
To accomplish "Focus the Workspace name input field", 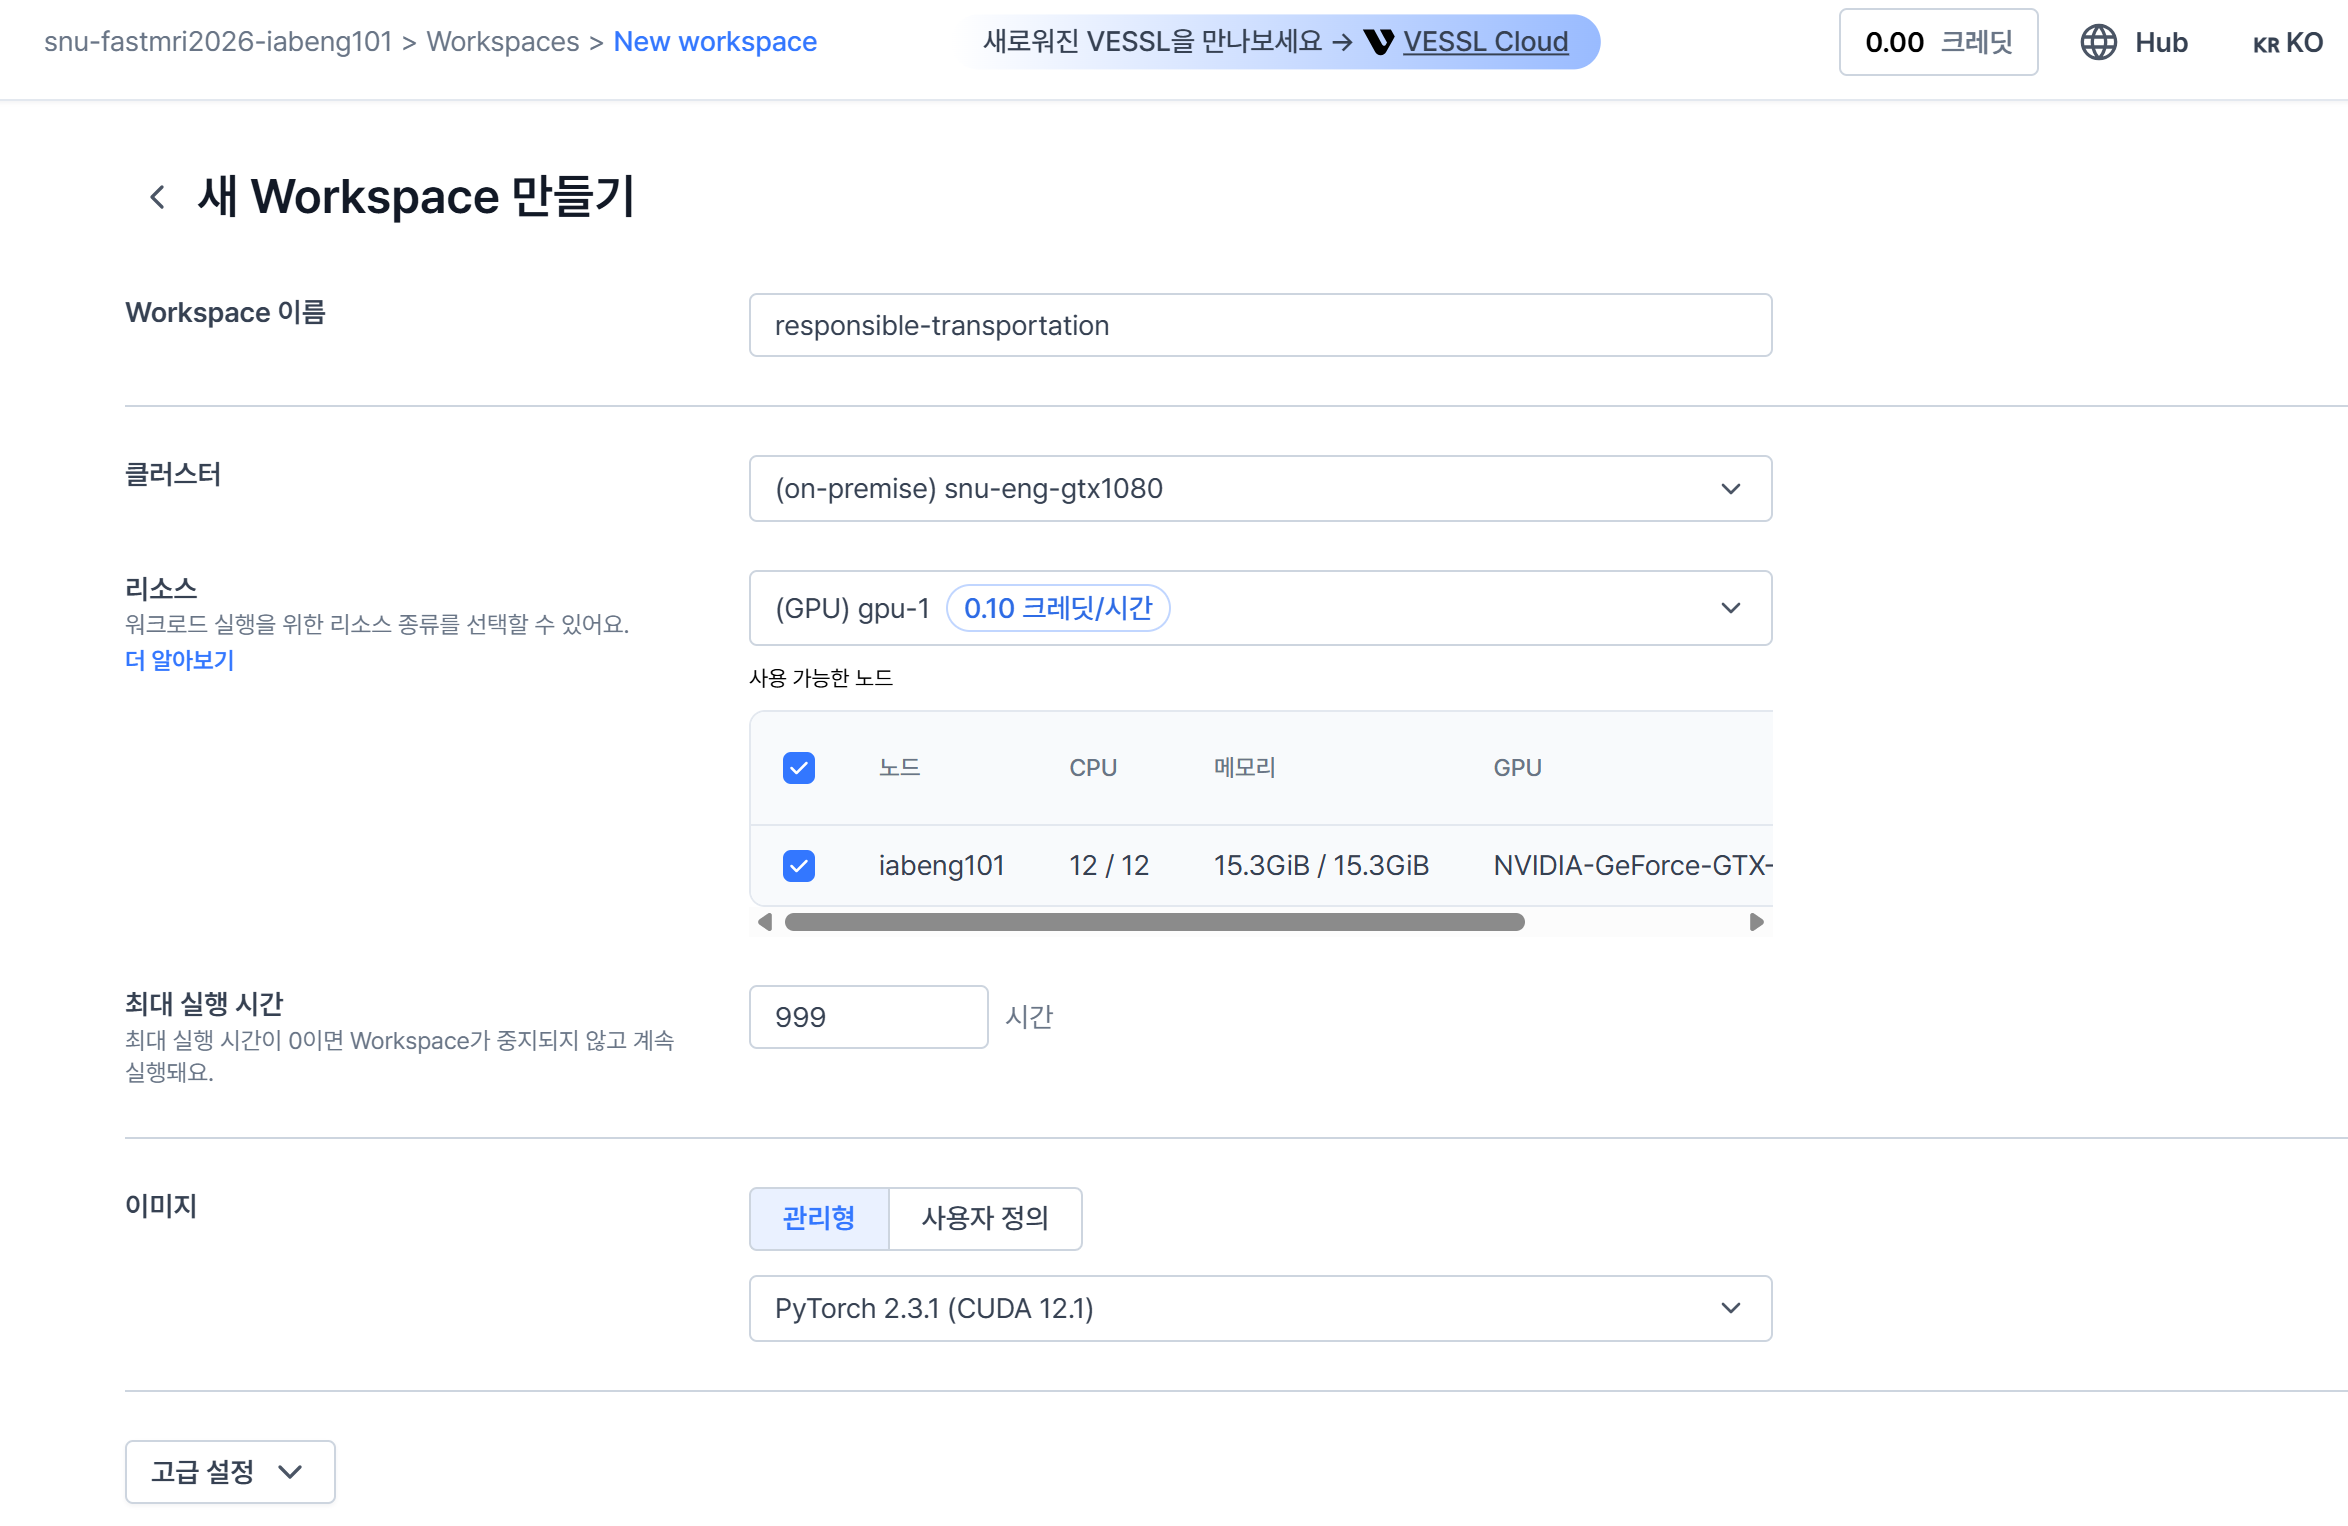I will point(1260,325).
